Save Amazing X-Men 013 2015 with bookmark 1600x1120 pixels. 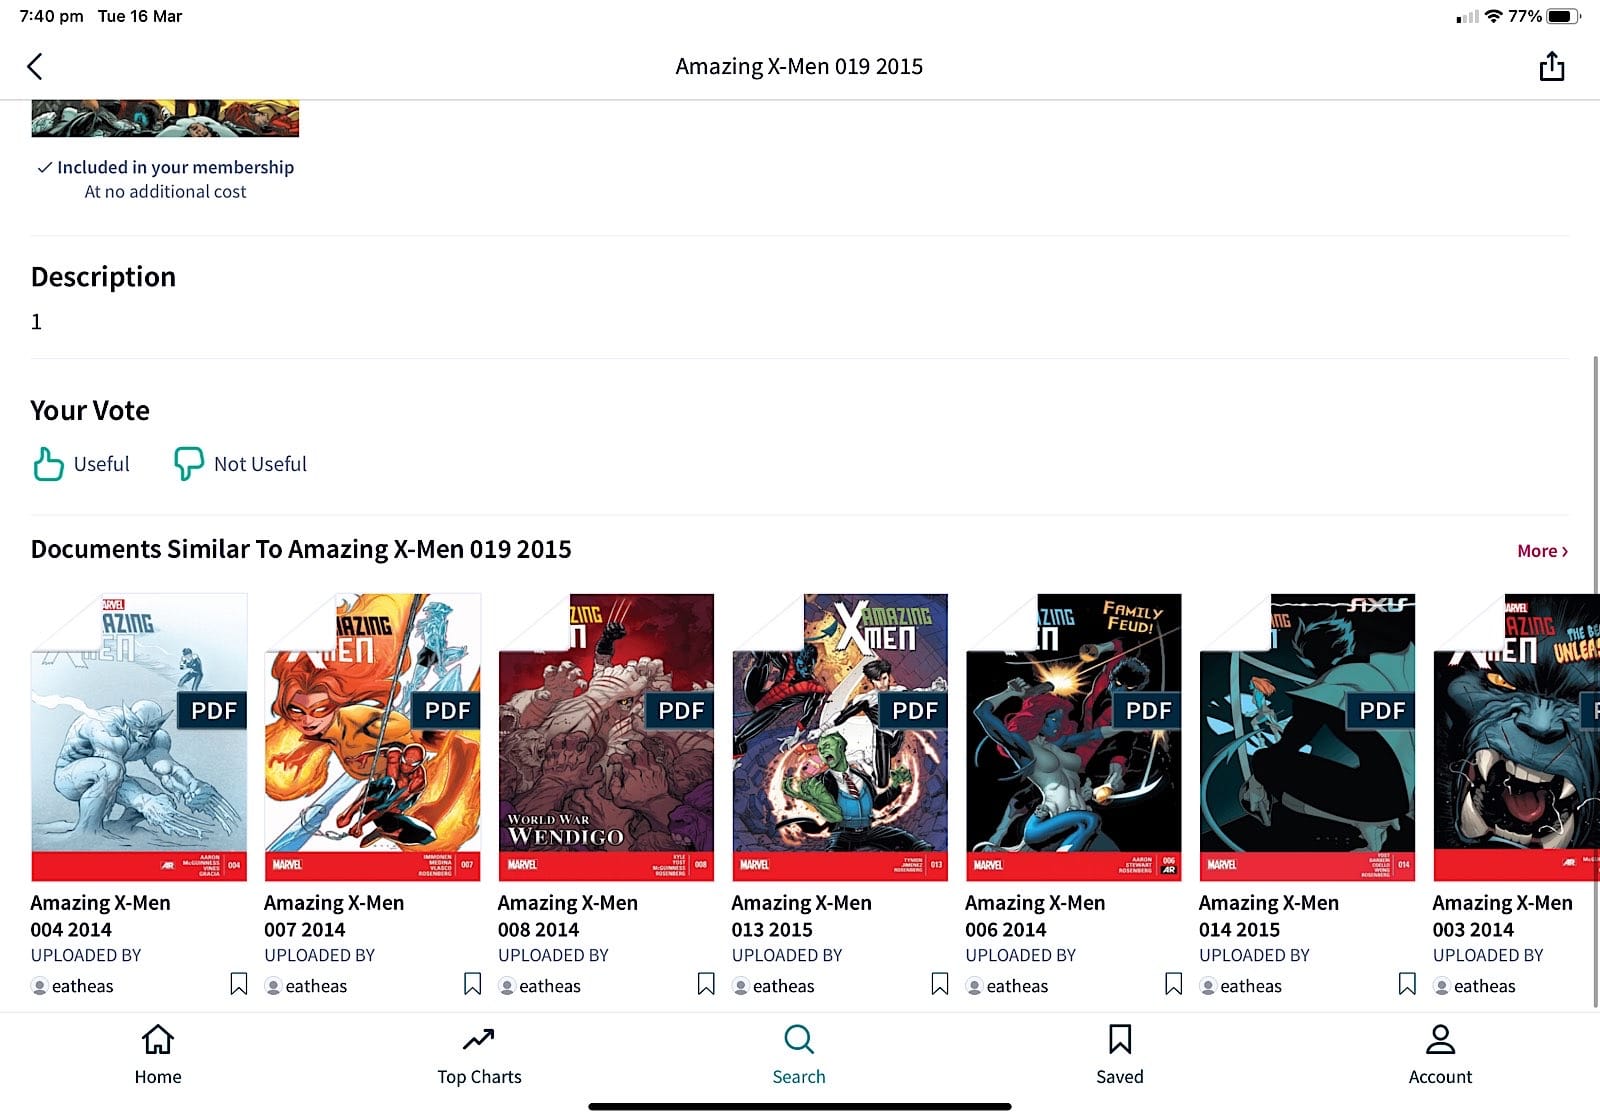tap(940, 985)
